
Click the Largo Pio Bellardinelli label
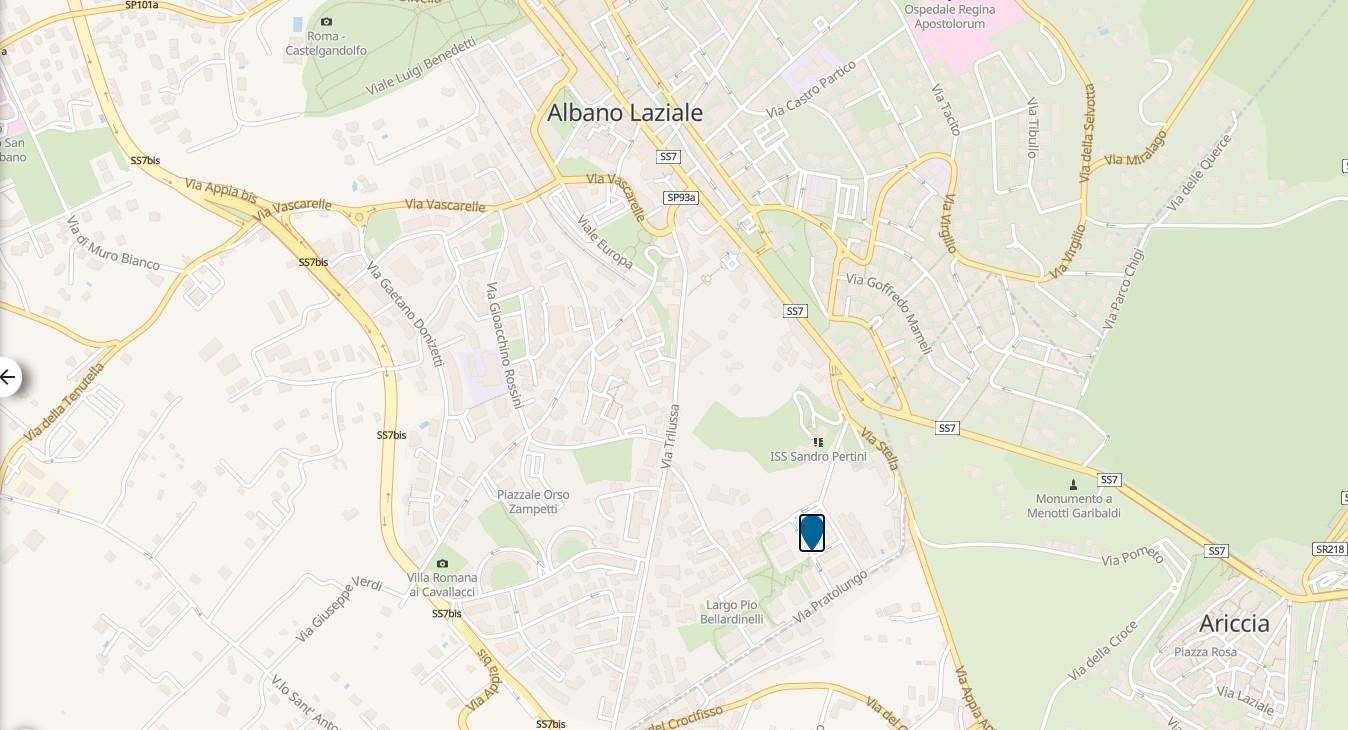pyautogui.click(x=734, y=612)
